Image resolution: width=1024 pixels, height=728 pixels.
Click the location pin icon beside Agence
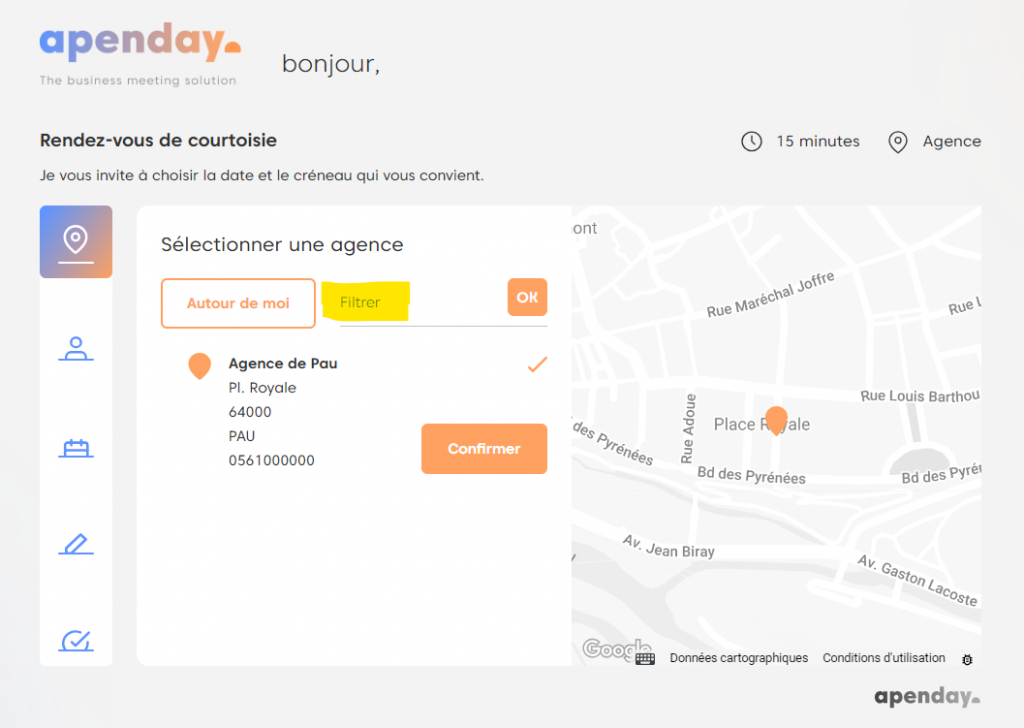tap(898, 142)
